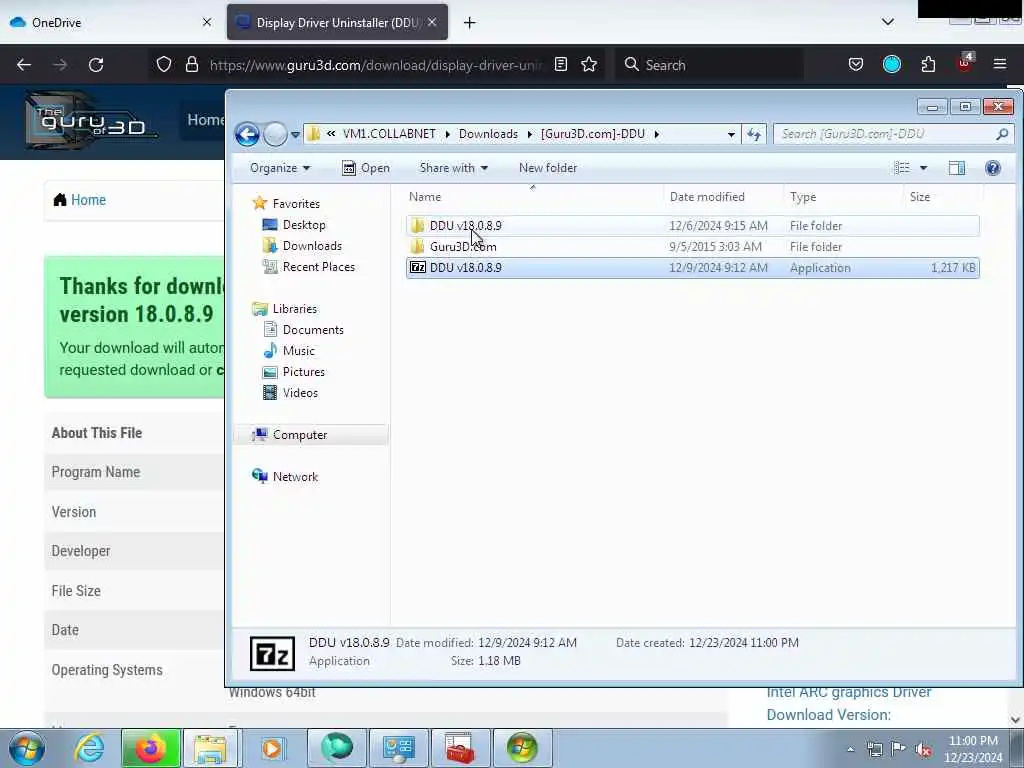Open the Home breadcrumb link

88,200
